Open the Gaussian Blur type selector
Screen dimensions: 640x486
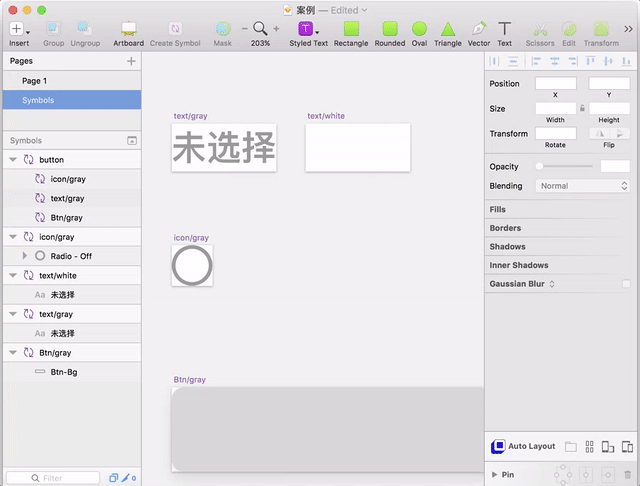tap(552, 284)
